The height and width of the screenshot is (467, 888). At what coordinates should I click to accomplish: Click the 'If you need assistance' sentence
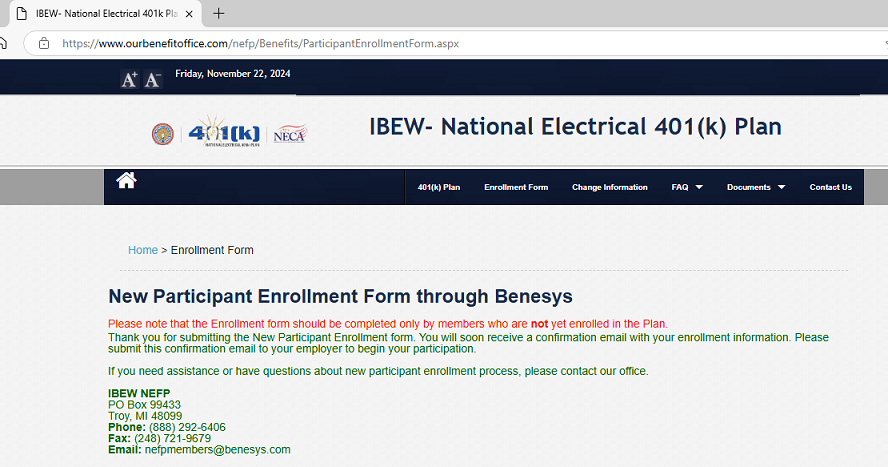coord(378,371)
